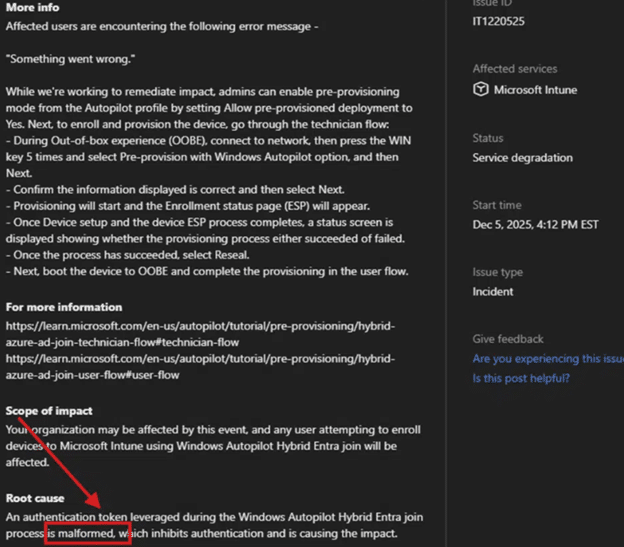The image size is (624, 547).
Task: Click the 'Root cause' heading
Action: coord(35,498)
